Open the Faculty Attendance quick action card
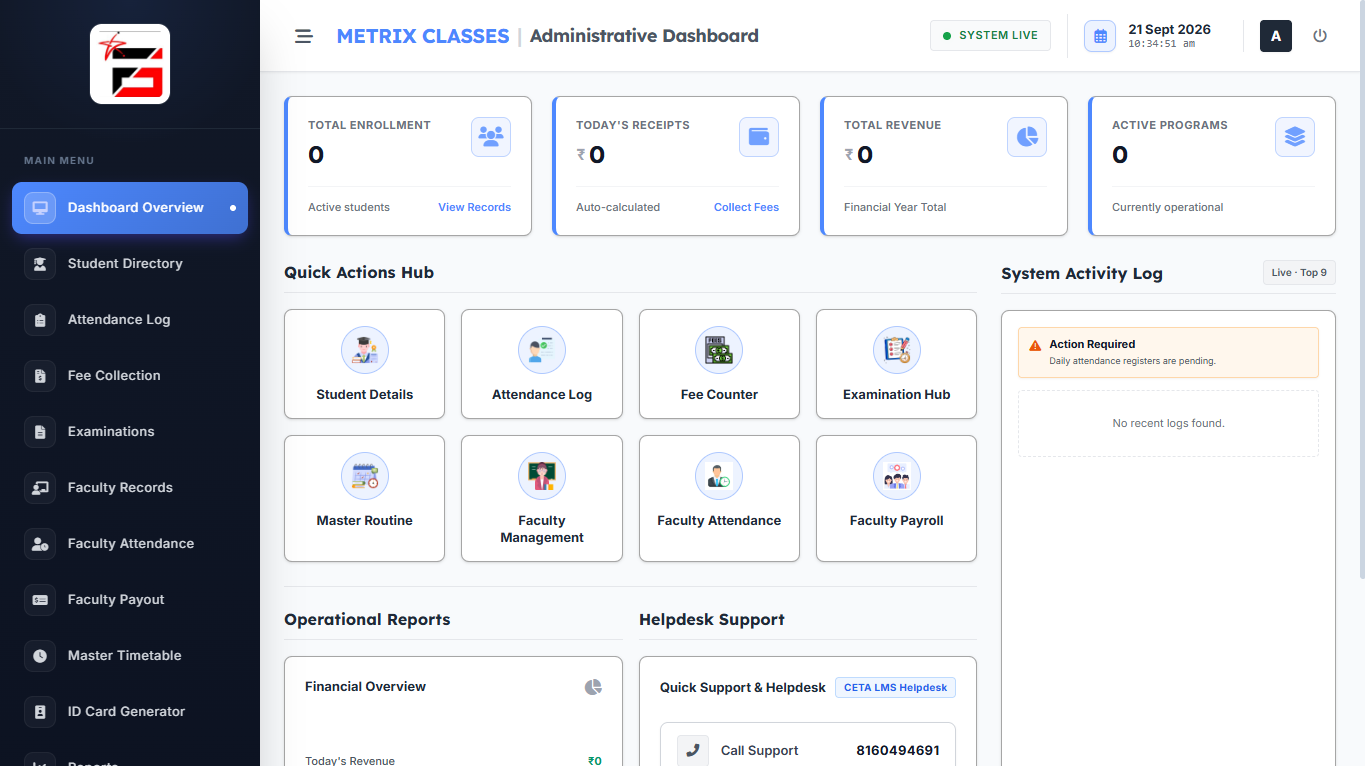Image resolution: width=1365 pixels, height=766 pixels. 719,498
